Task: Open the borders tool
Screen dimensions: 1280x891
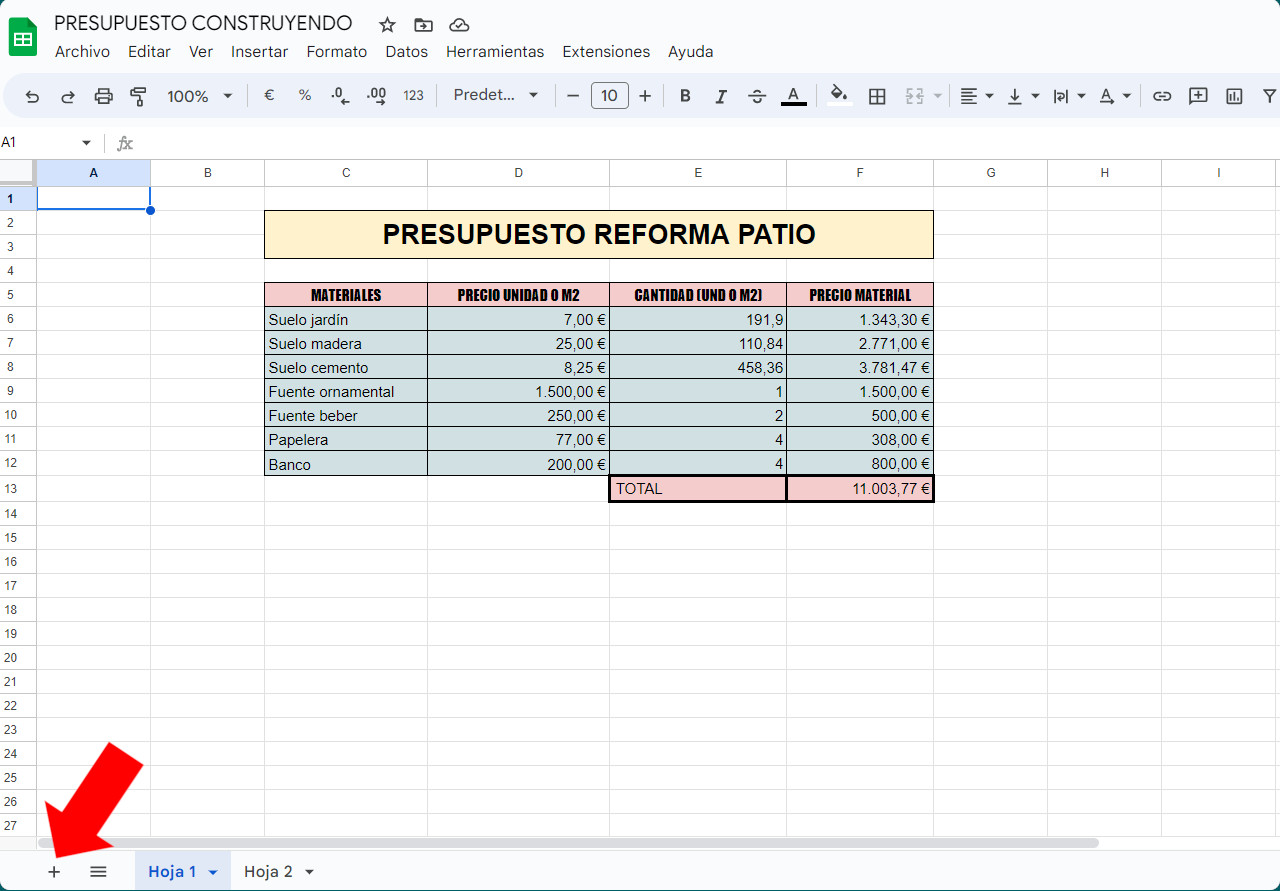Action: (877, 96)
